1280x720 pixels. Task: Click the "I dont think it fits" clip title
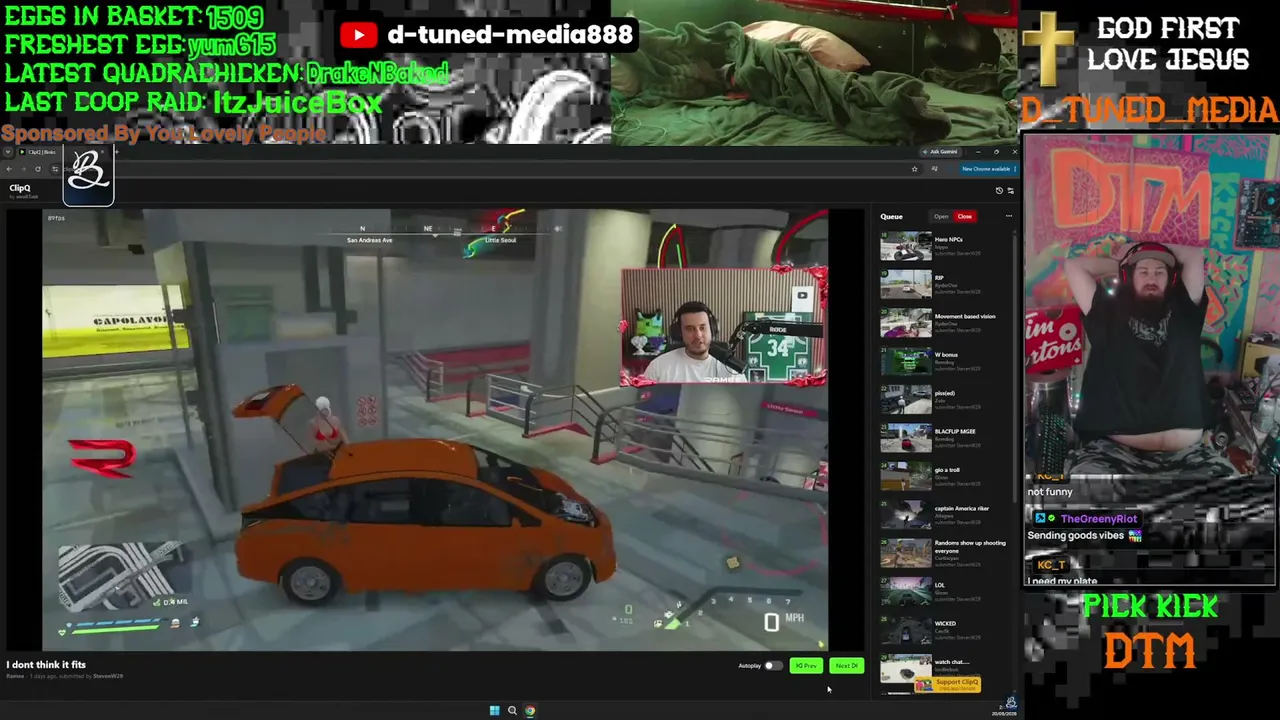(x=46, y=665)
